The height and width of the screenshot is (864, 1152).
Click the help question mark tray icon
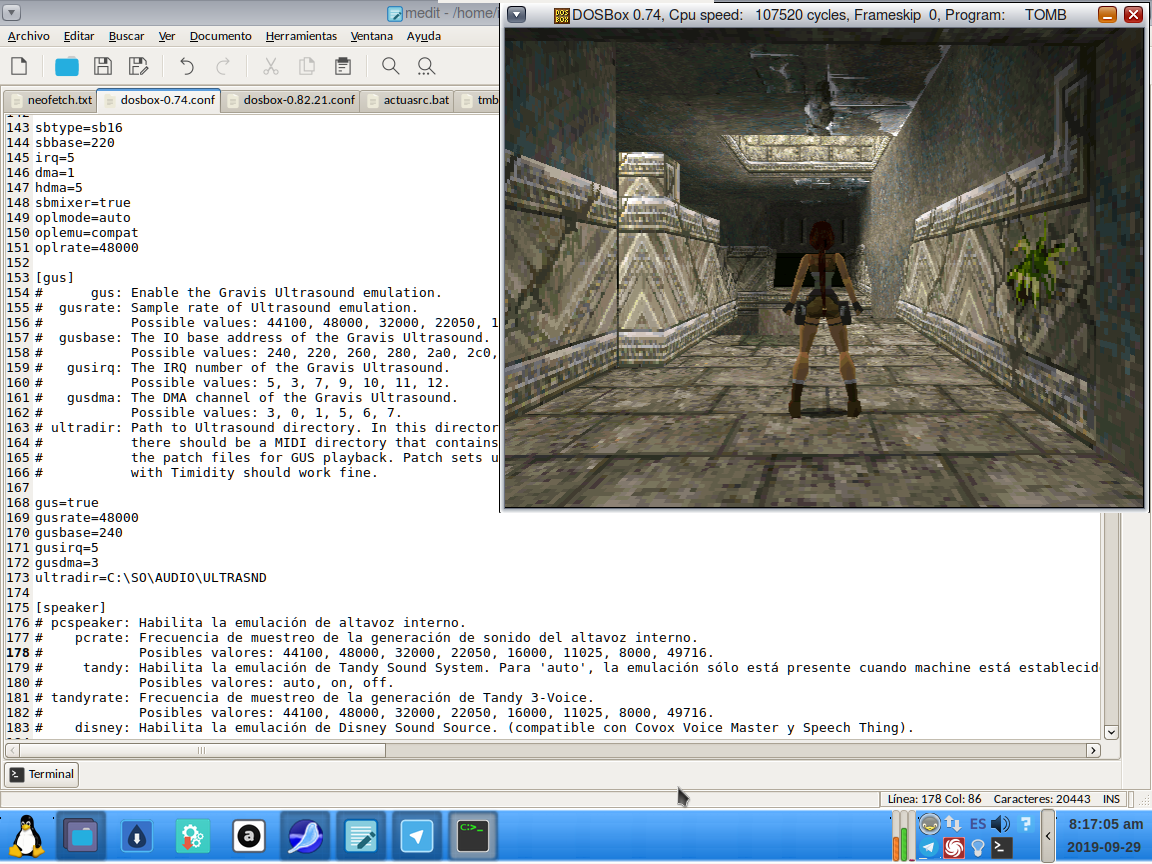click(x=1026, y=824)
